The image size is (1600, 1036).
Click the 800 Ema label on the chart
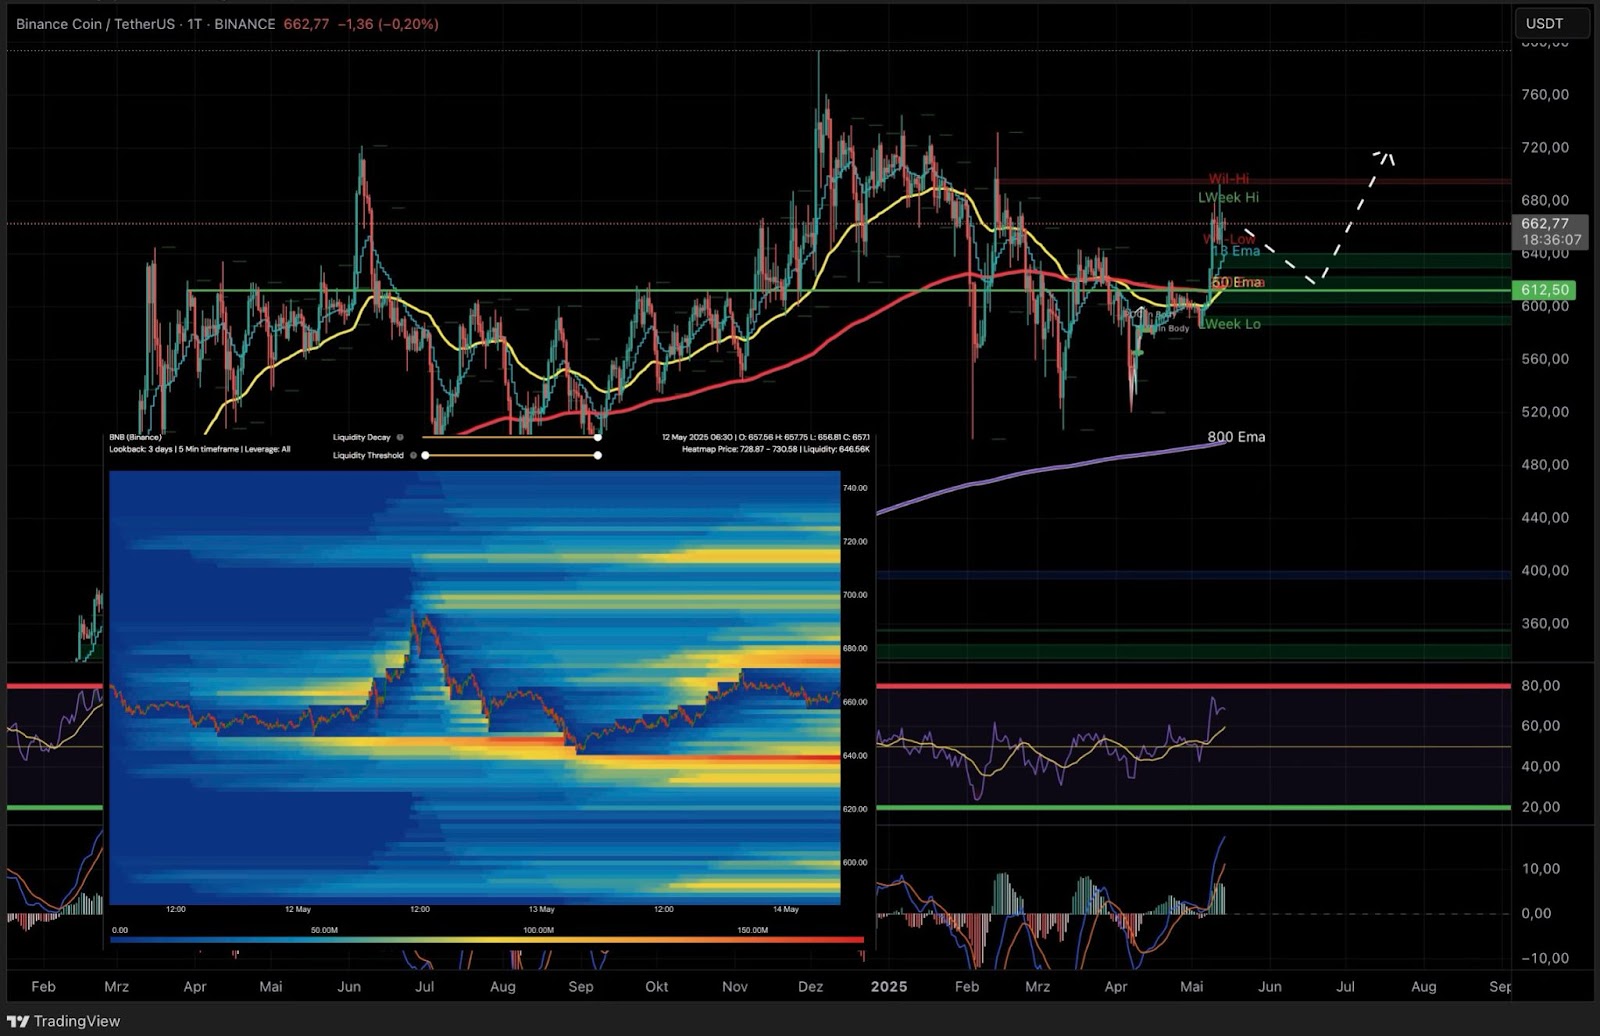[1236, 437]
